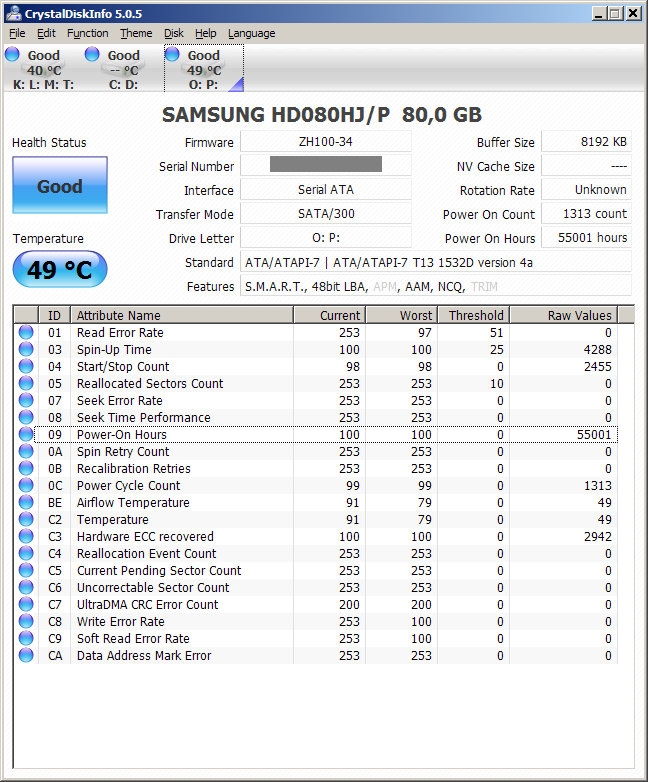This screenshot has width=648, height=782.
Task: Click status orb for Seek Time Performance
Action: click(x=26, y=417)
